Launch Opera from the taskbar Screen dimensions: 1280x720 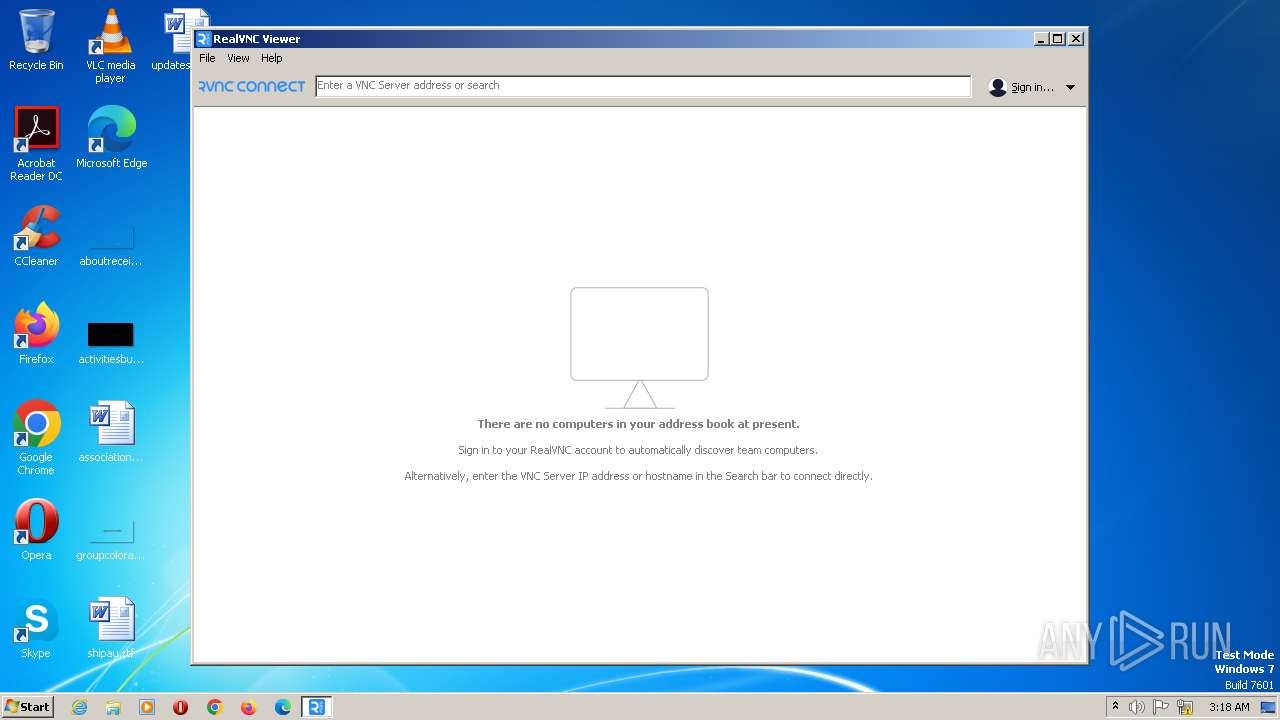(x=181, y=707)
